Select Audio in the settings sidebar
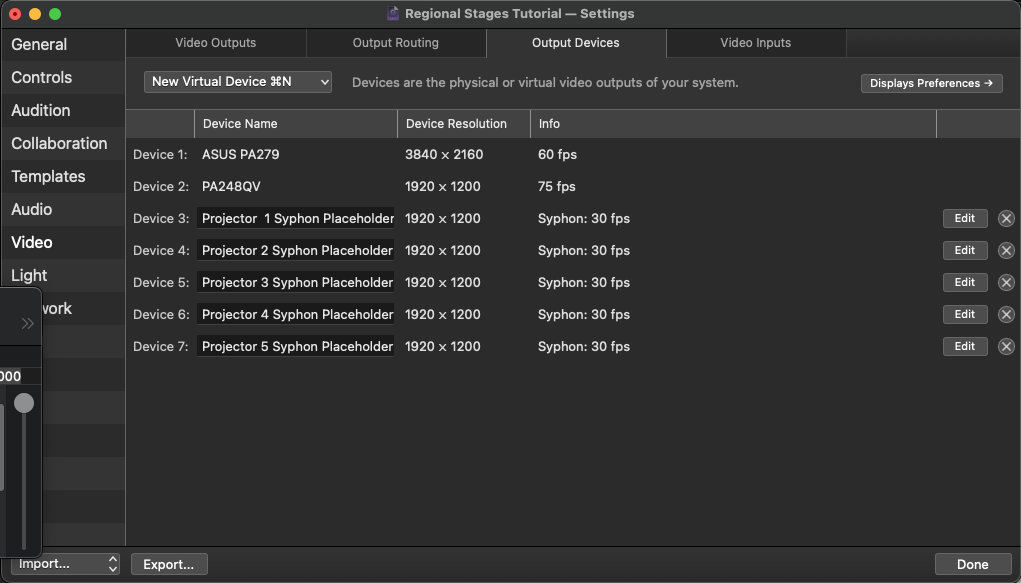Image resolution: width=1021 pixels, height=583 pixels. tap(31, 209)
